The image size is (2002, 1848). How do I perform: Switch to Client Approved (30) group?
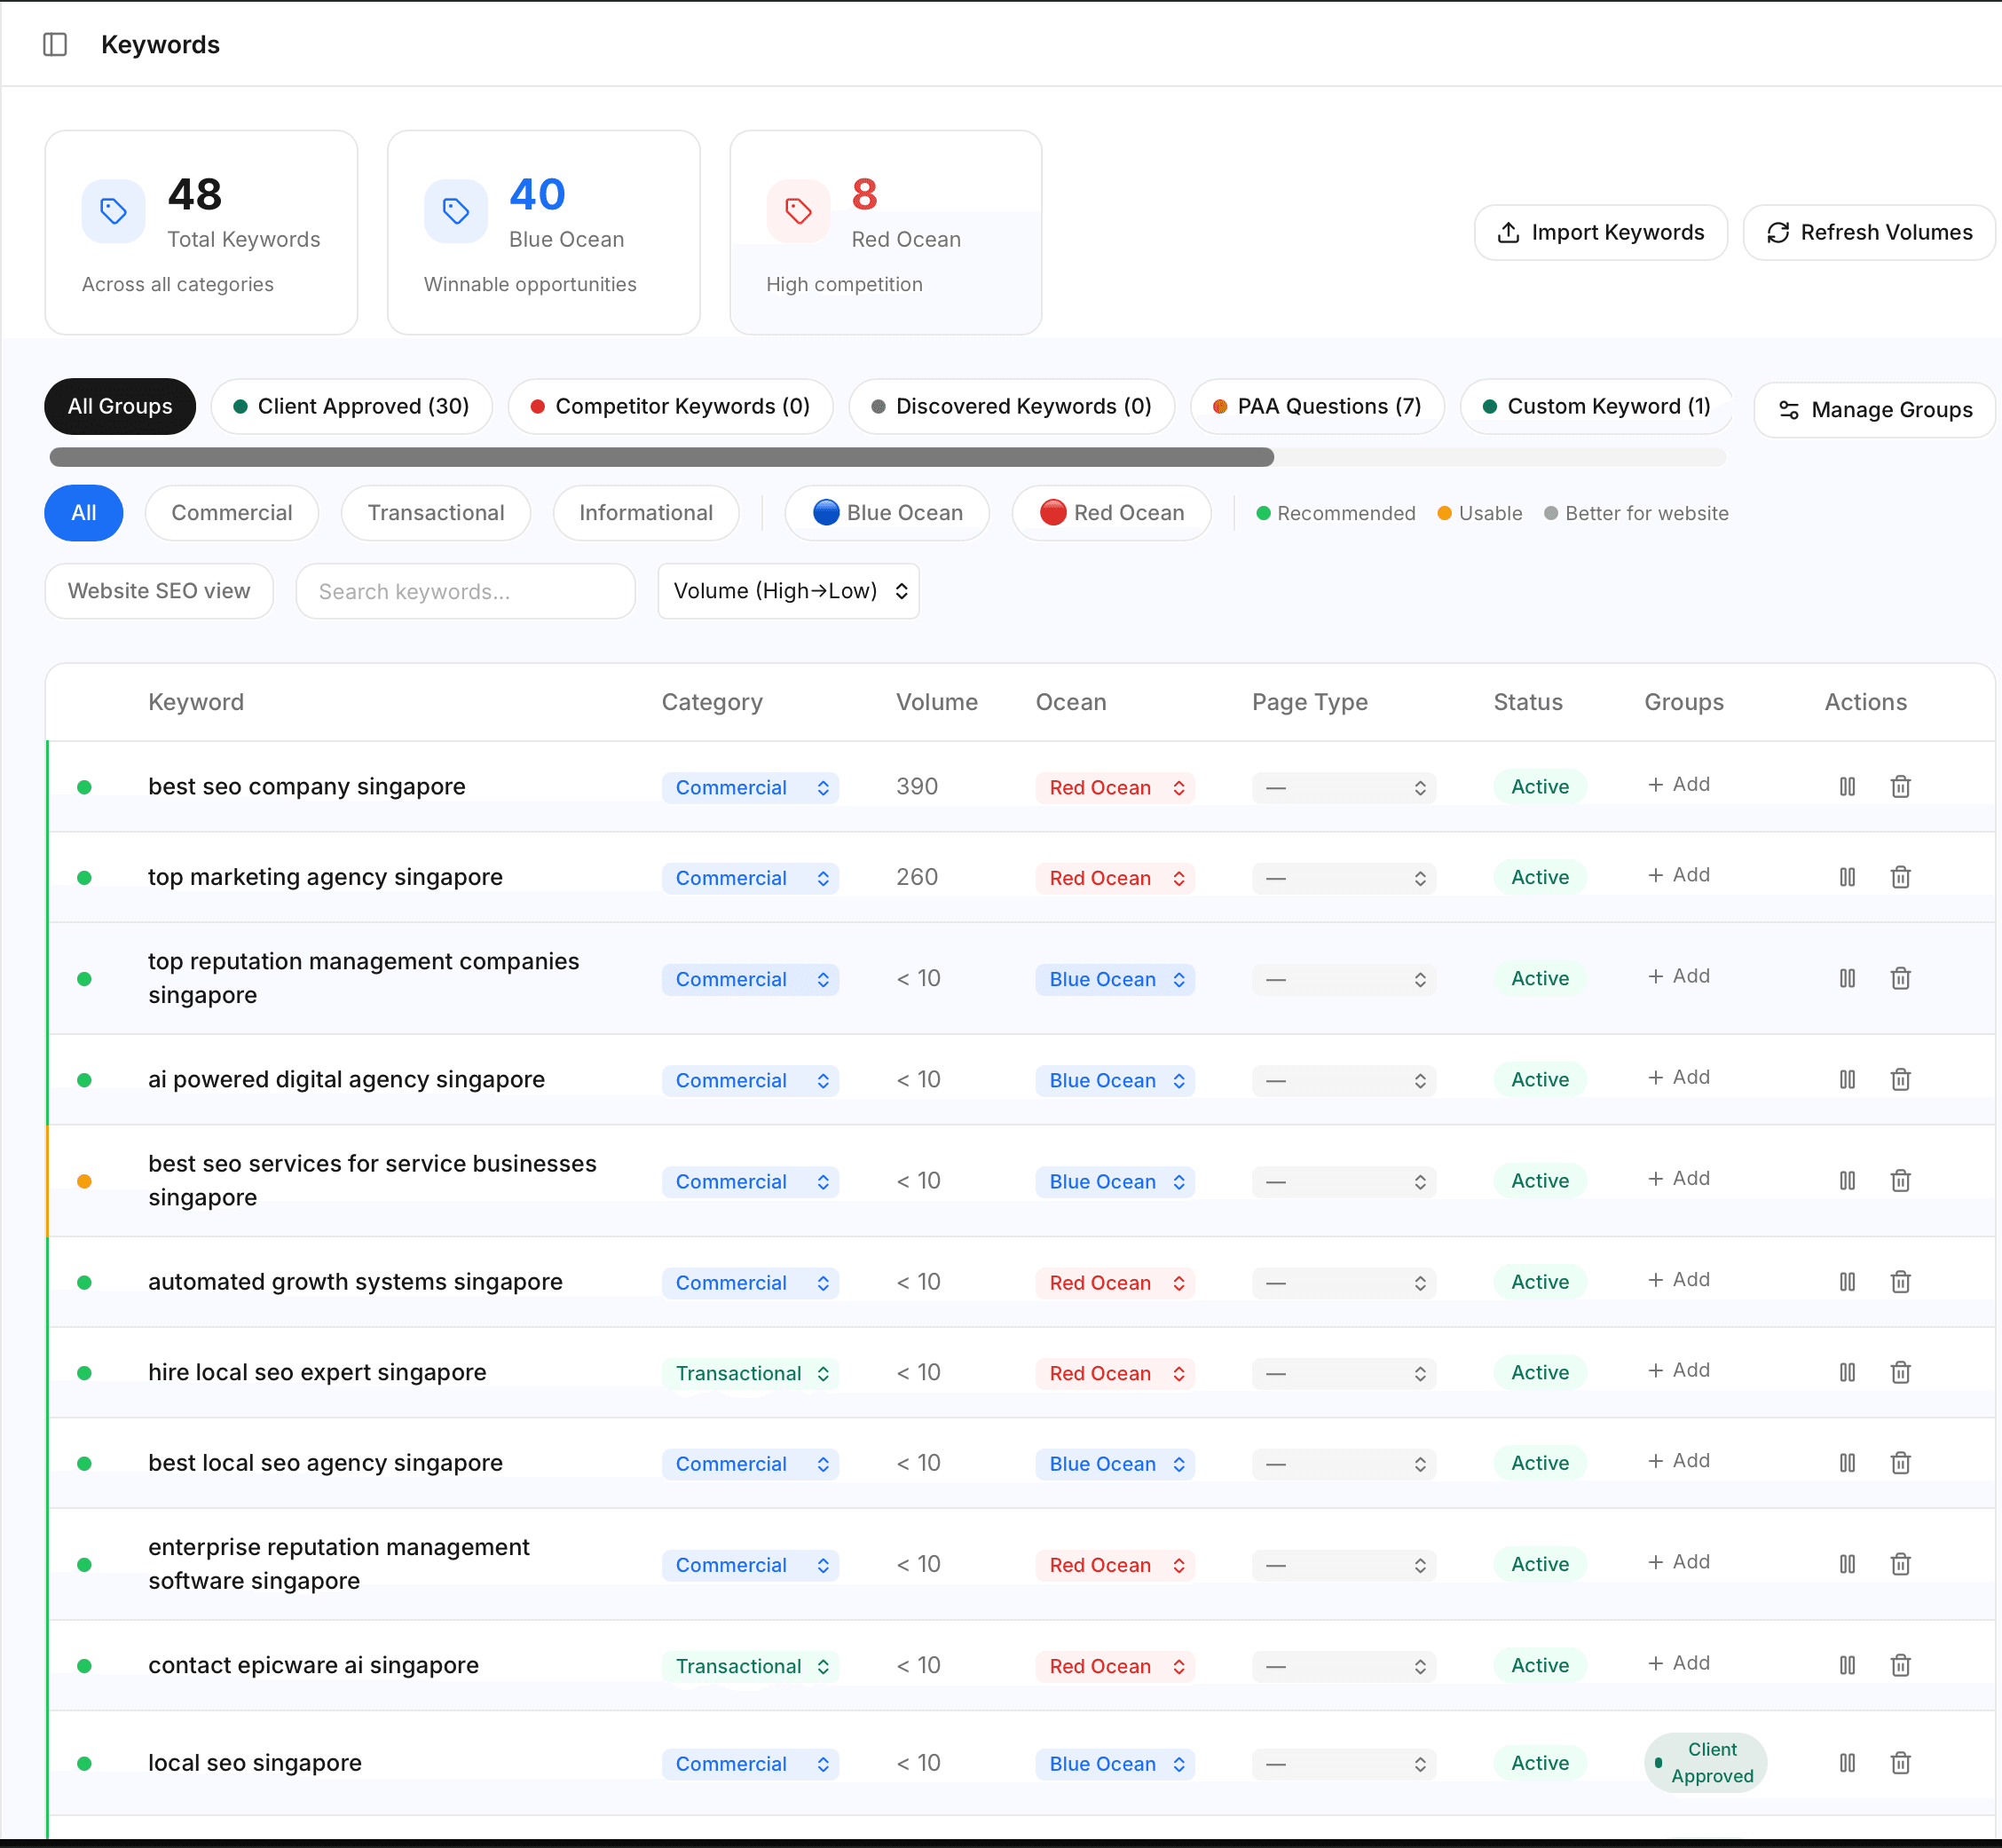352,406
